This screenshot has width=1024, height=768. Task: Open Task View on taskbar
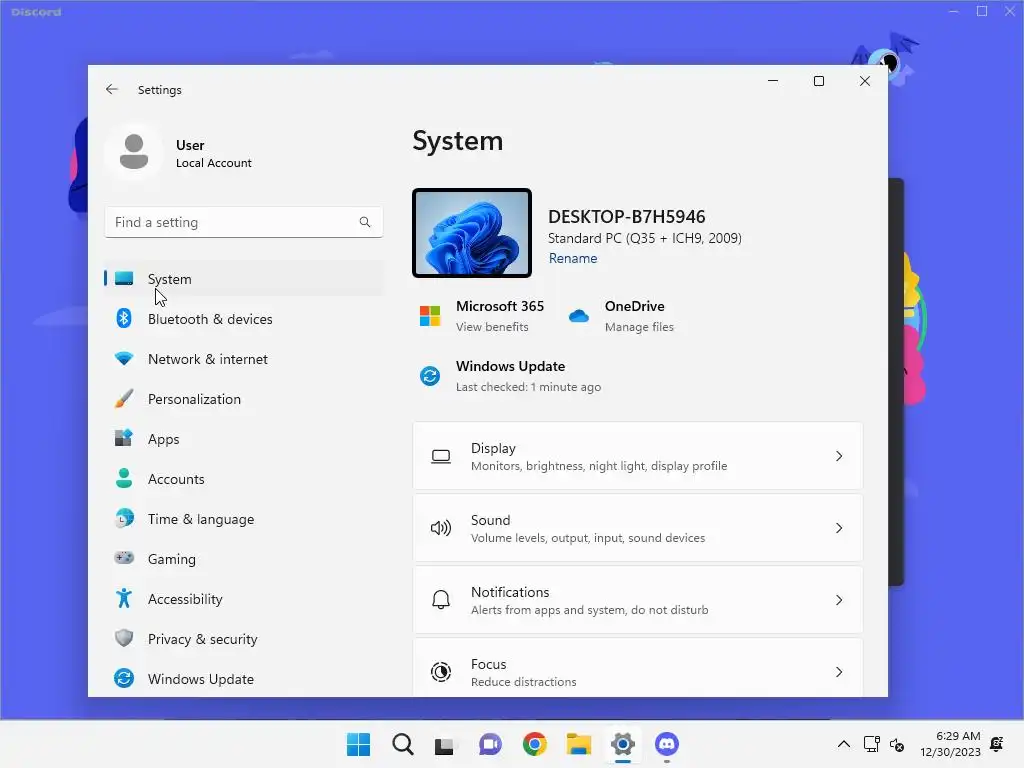tap(444, 744)
